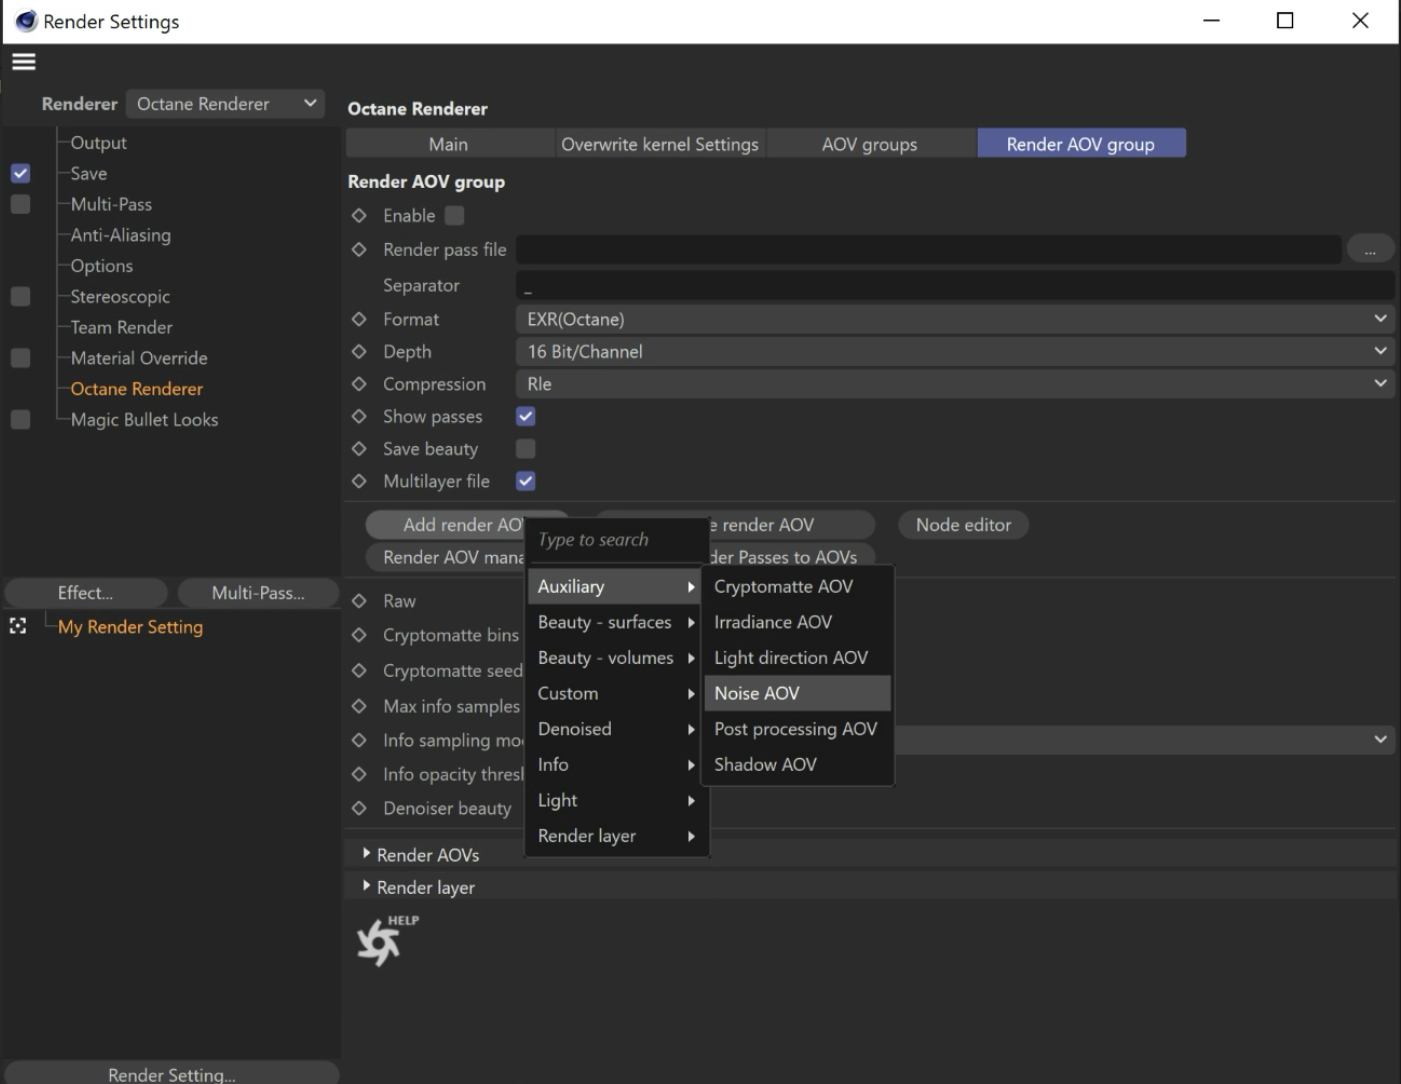Open the Renderer dropdown showing Octane Renderer

click(x=226, y=103)
